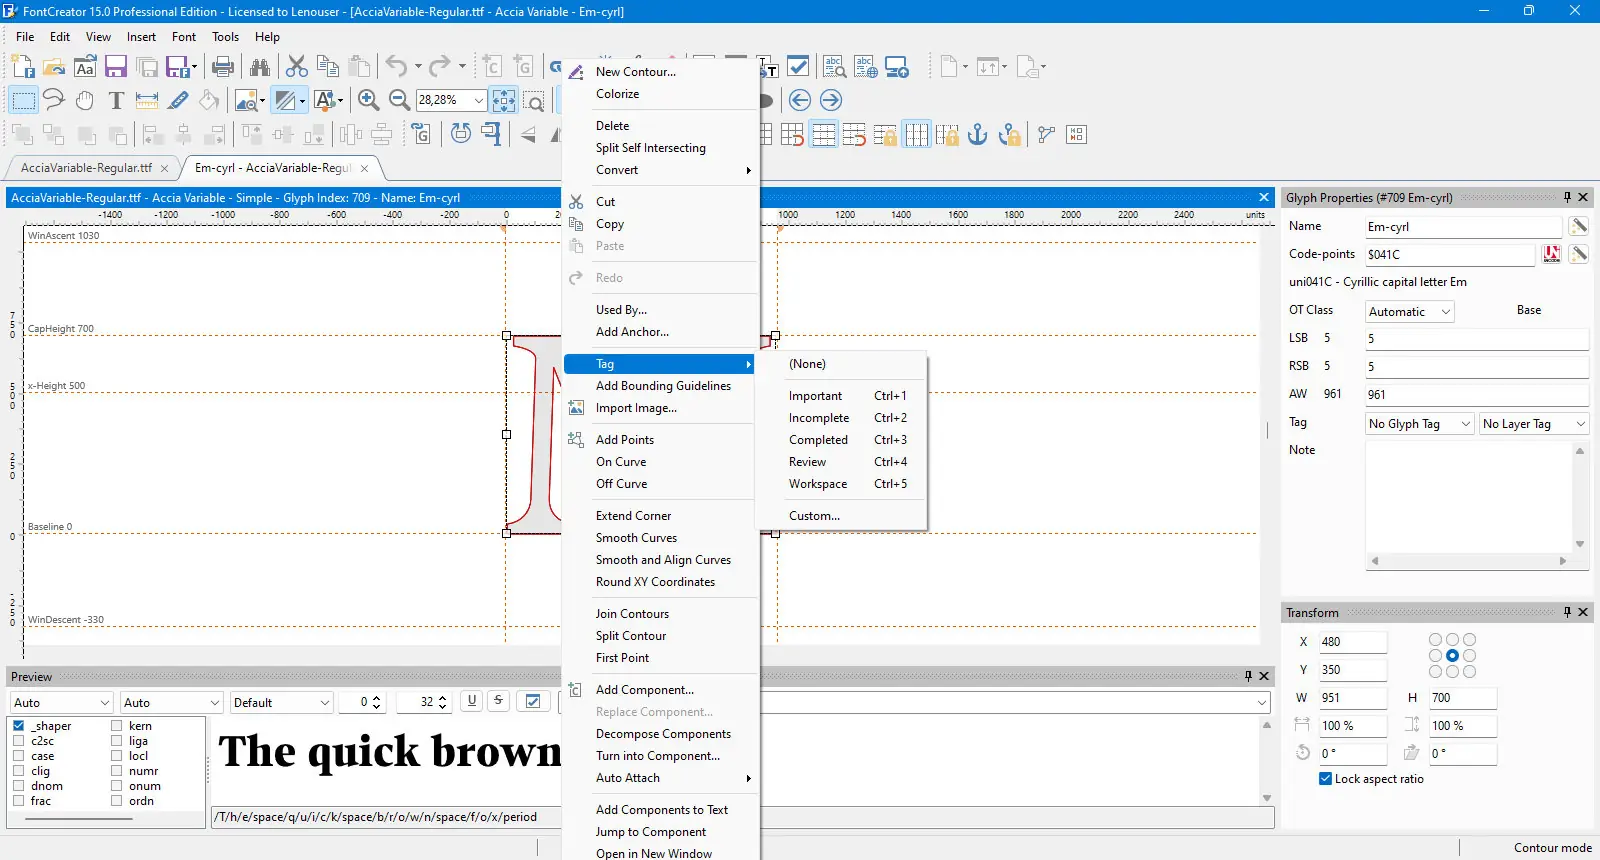Open the No Layer Tag dropdown
The height and width of the screenshot is (860, 1600).
1534,424
